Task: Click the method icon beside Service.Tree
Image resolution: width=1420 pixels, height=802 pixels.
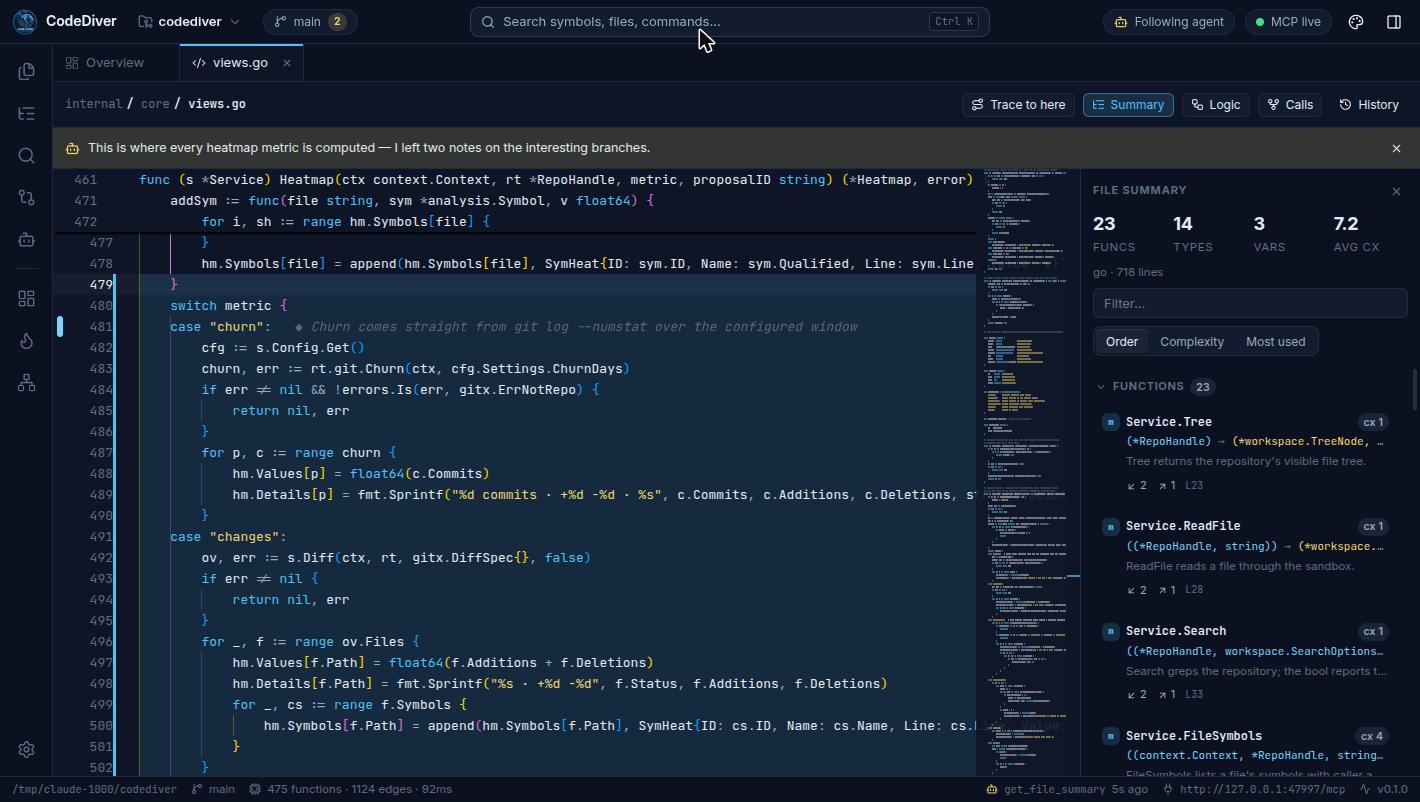Action: point(1110,422)
